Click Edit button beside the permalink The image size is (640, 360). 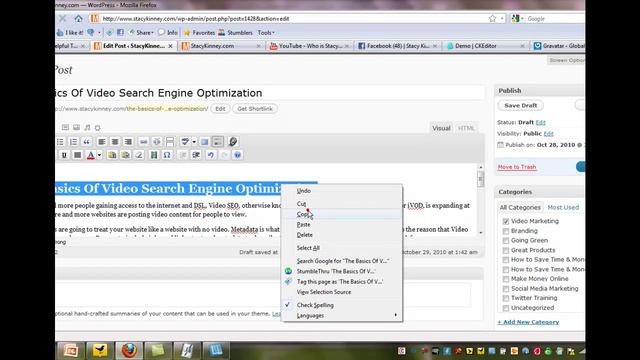pyautogui.click(x=220, y=109)
